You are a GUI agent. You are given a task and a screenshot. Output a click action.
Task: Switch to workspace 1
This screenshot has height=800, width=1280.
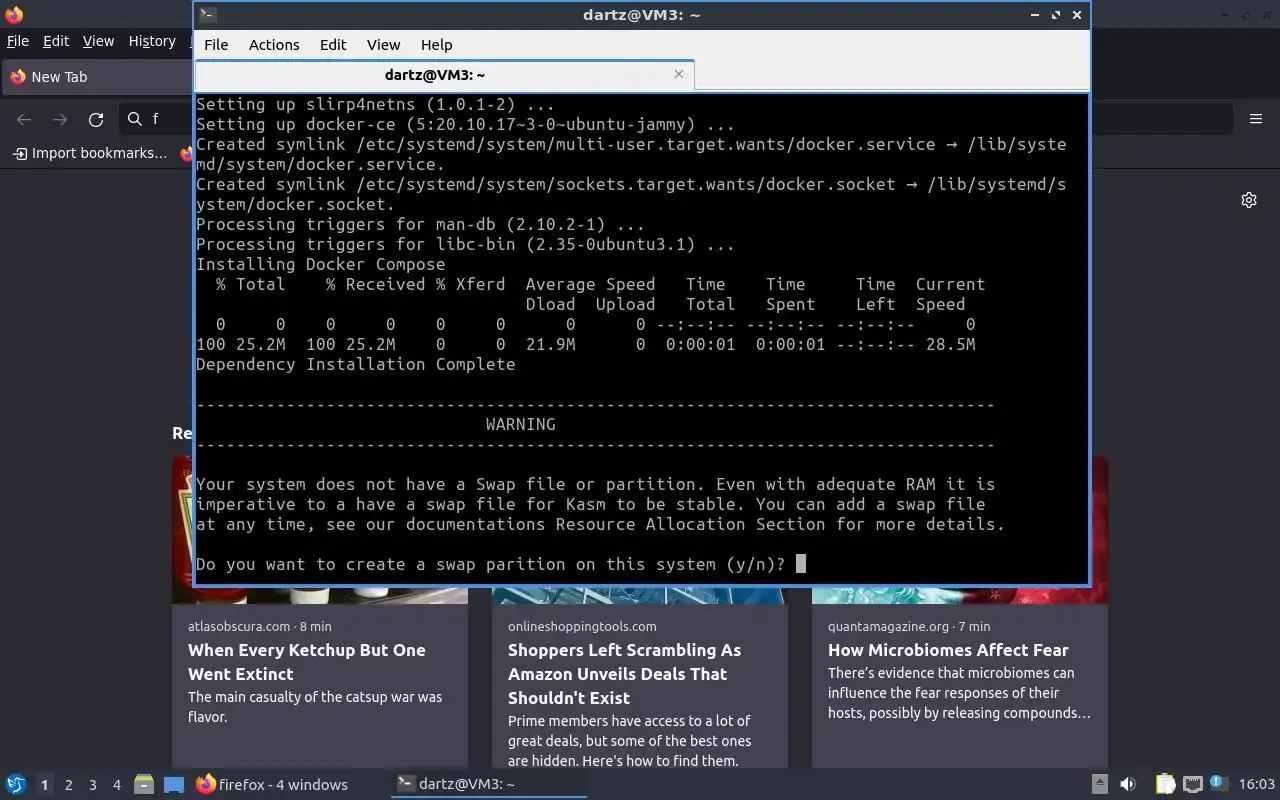[44, 785]
